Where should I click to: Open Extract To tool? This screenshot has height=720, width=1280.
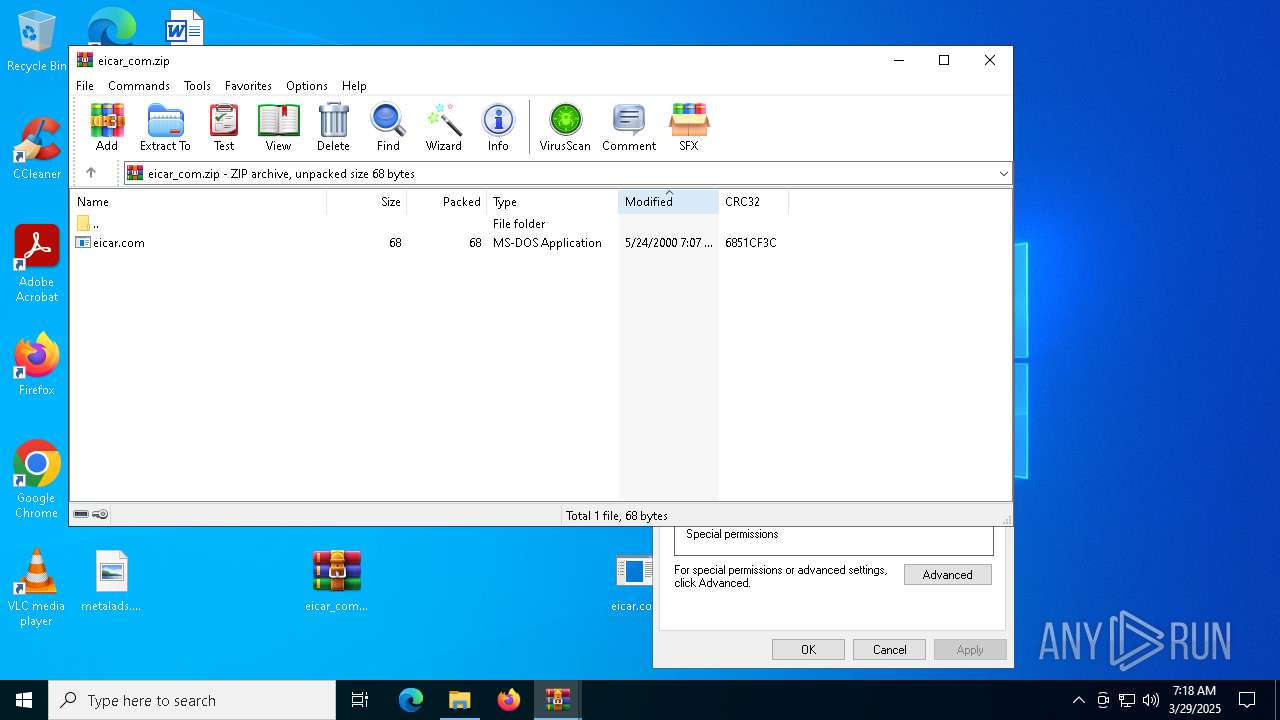coord(165,127)
